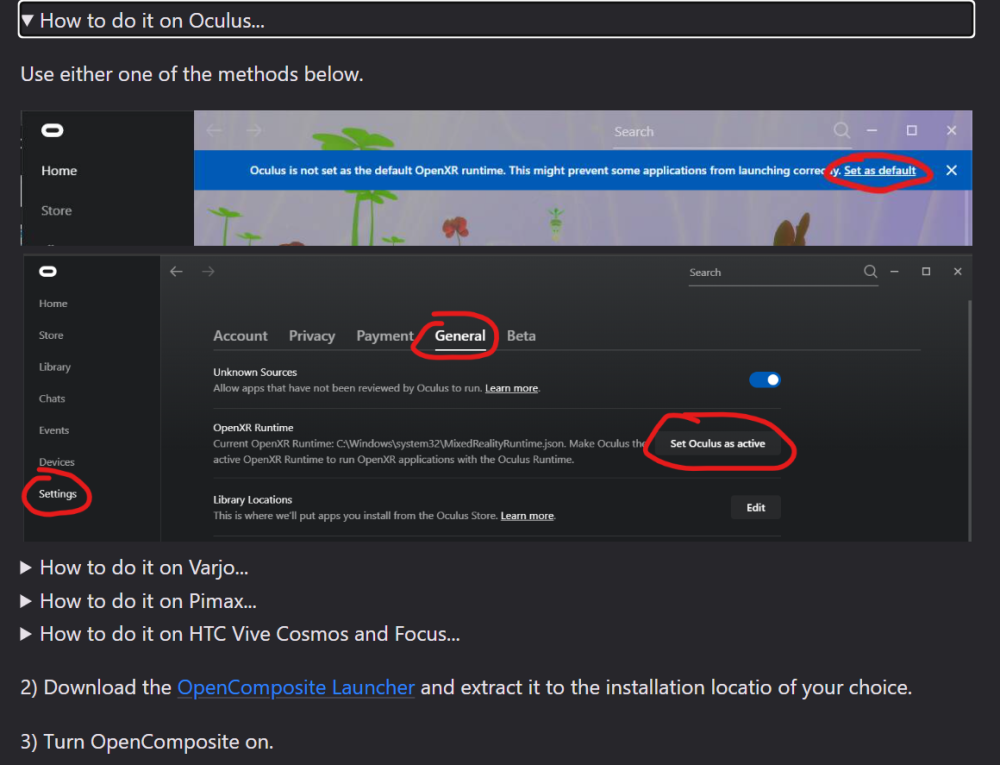This screenshot has height=765, width=1000.
Task: Switch to the Payment tab
Action: (385, 336)
